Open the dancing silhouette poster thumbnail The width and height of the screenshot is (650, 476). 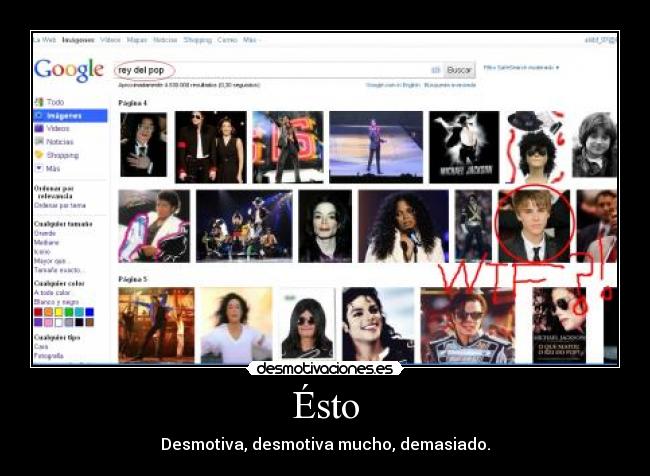[x=464, y=147]
